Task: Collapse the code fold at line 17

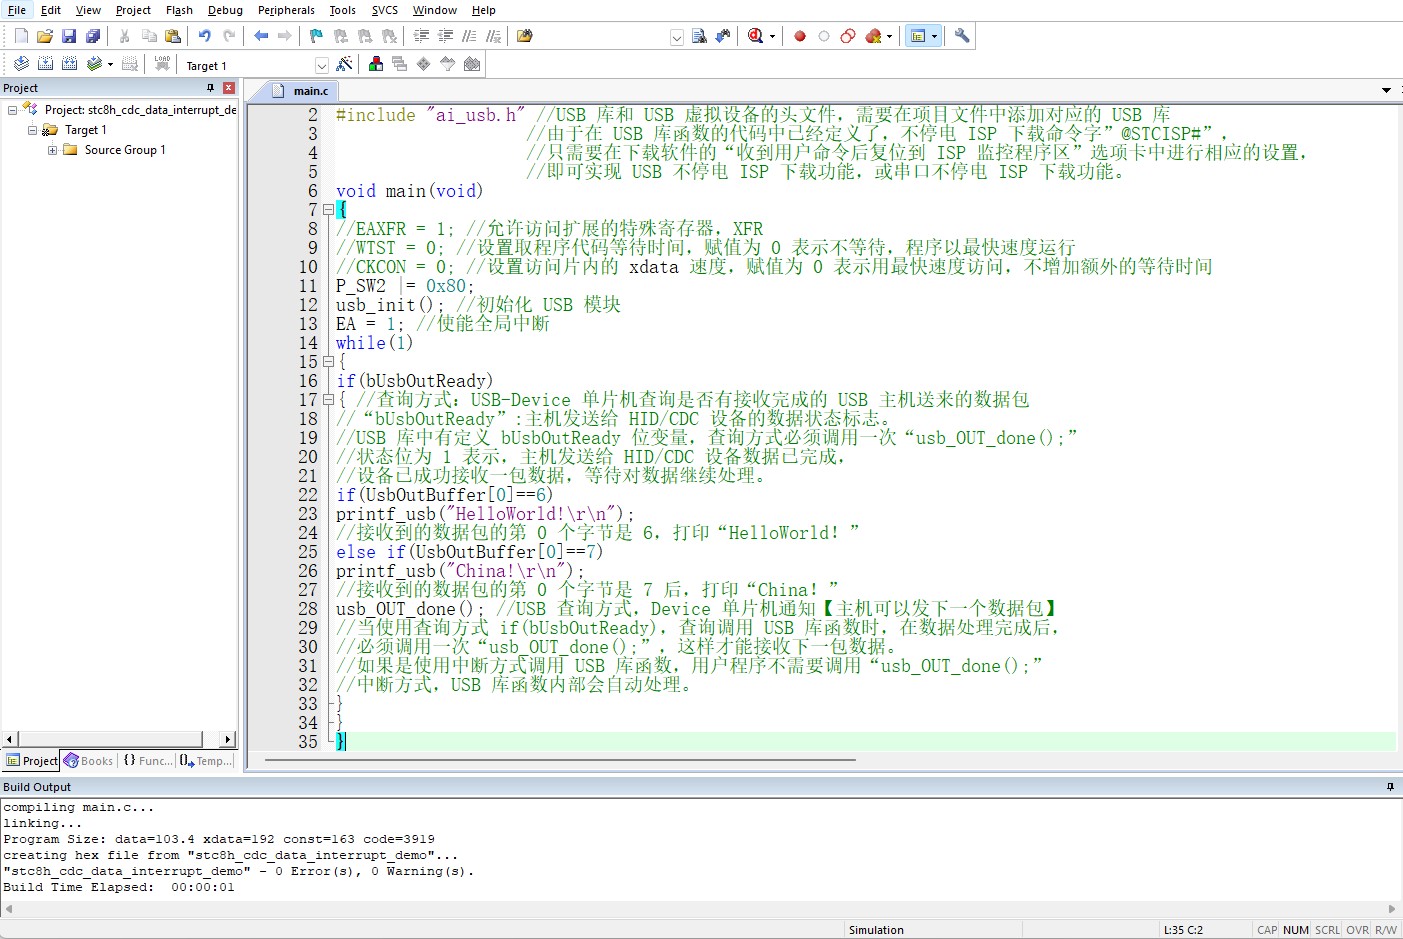Action: [327, 400]
